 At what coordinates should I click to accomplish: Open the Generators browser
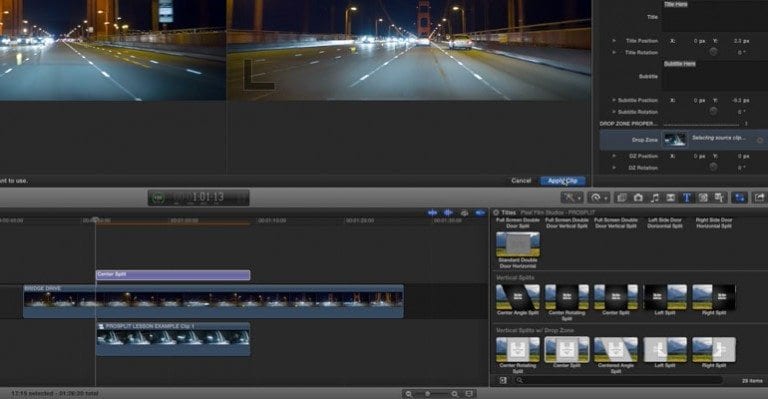pyautogui.click(x=703, y=197)
